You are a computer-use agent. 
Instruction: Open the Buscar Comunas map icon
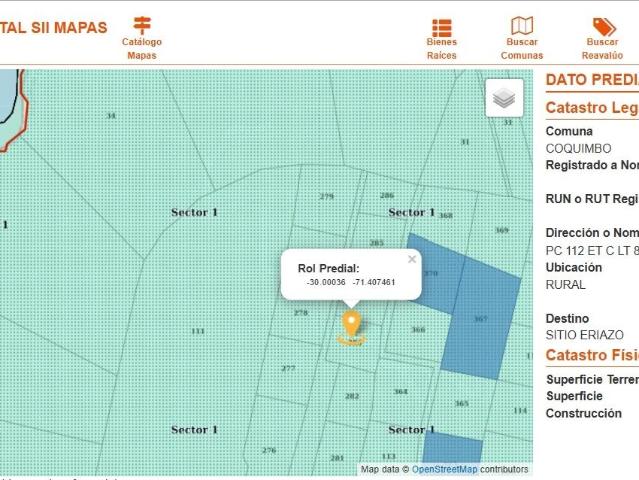tap(522, 26)
